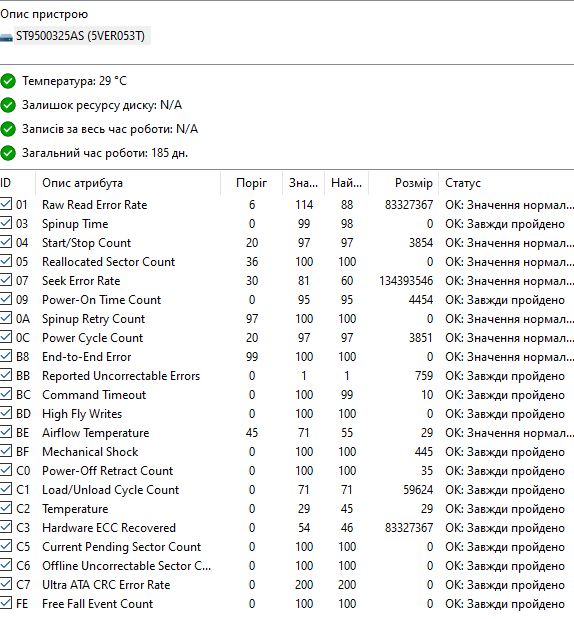This screenshot has width=574, height=619.
Task: Click the End-to-End Error threshold value 99
Action: tap(251, 357)
